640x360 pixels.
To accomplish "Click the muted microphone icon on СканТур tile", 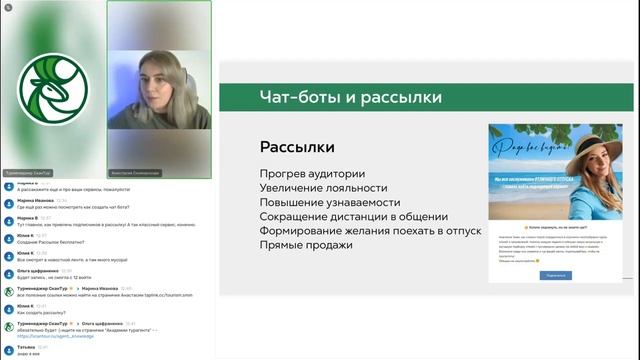I will click(x=8, y=7).
